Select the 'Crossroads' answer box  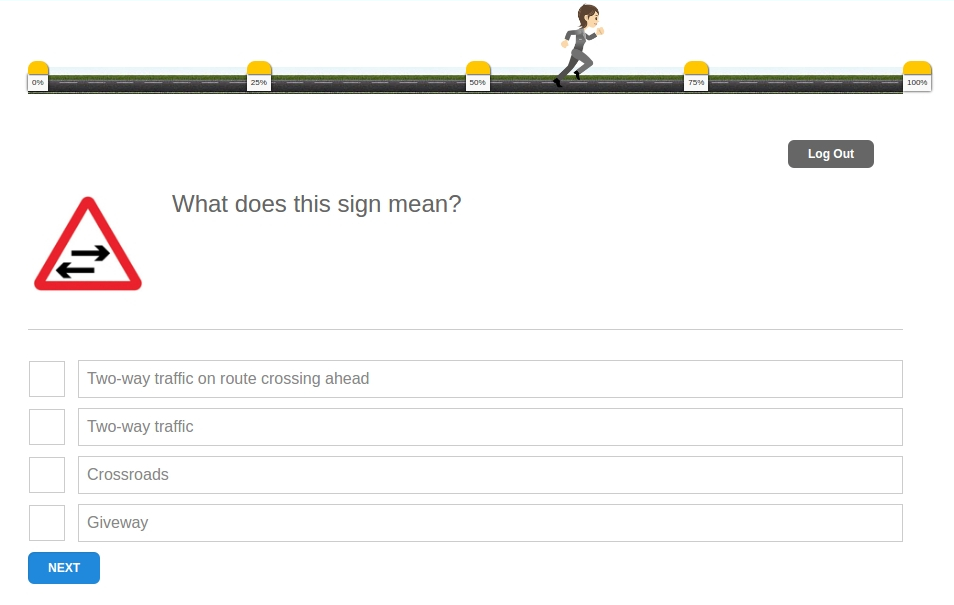click(490, 475)
